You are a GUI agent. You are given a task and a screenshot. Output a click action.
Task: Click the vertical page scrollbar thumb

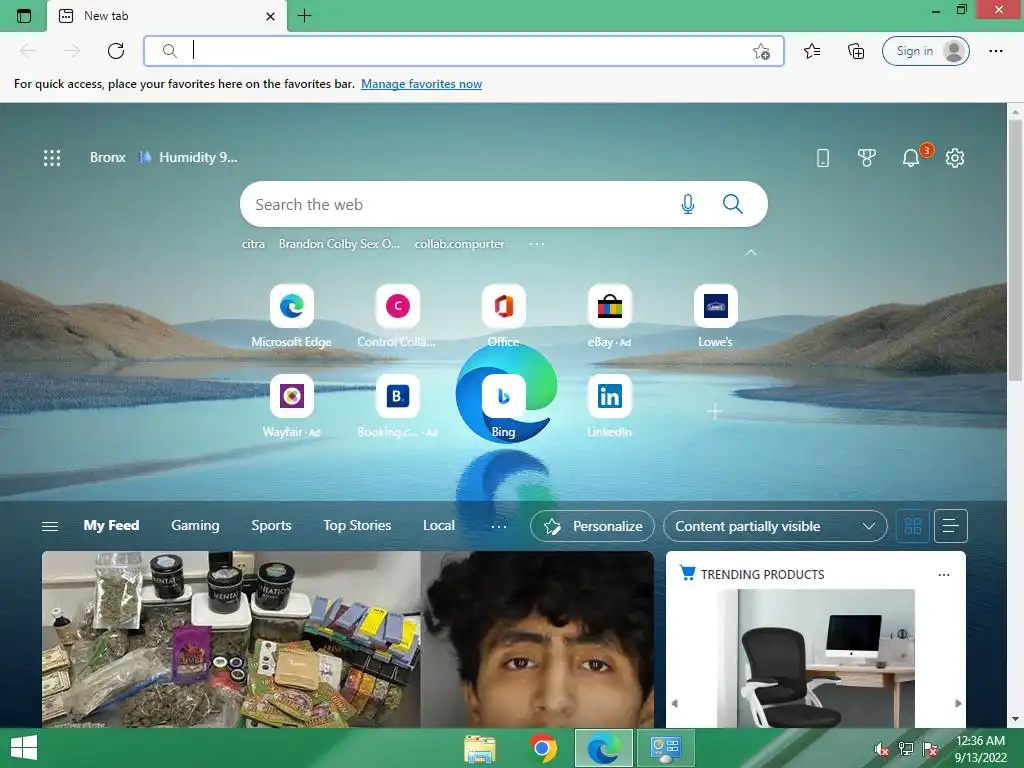(1015, 250)
